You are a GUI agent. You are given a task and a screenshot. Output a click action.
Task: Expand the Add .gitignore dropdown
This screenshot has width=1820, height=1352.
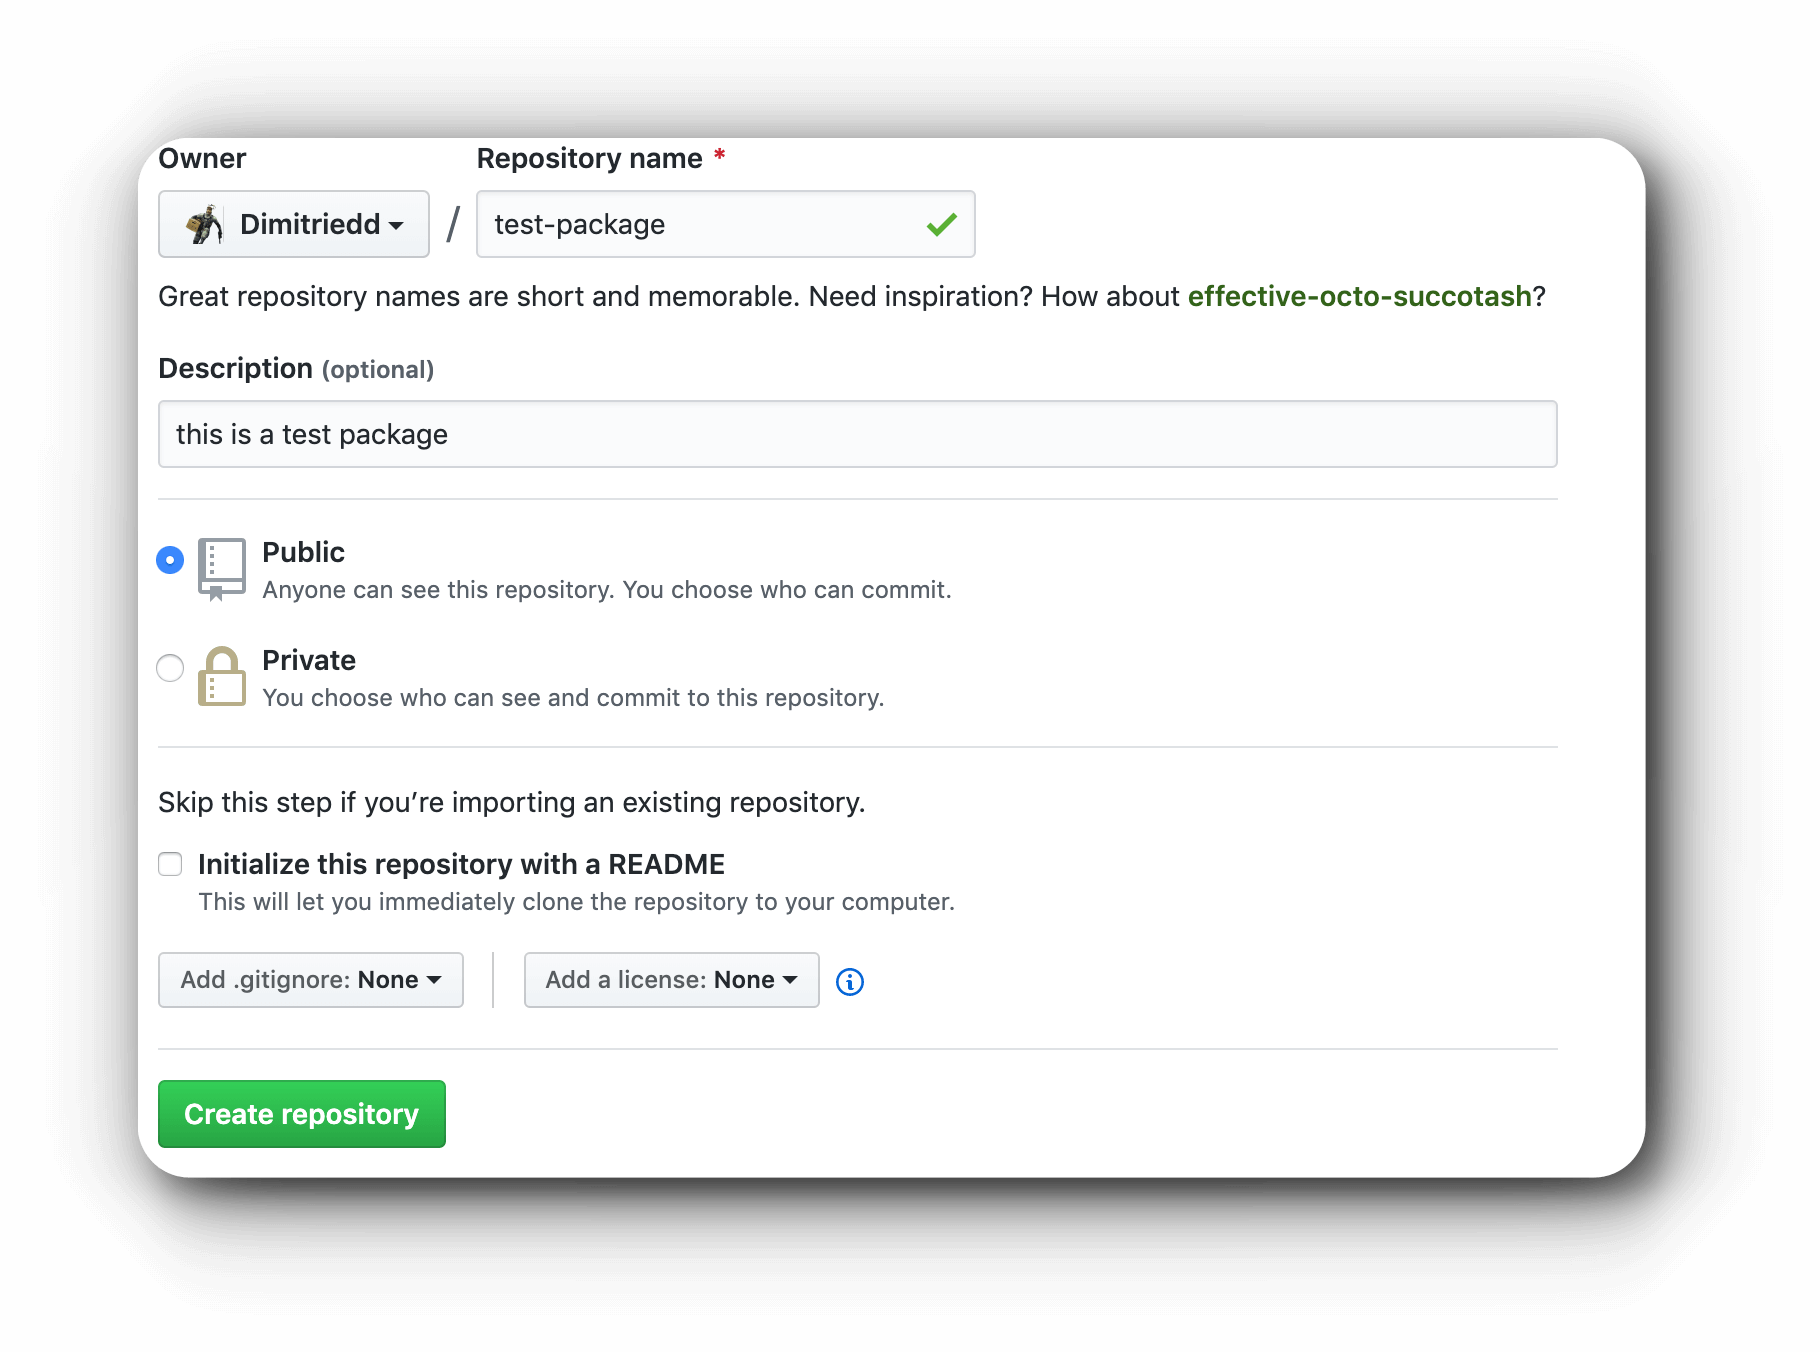coord(311,980)
